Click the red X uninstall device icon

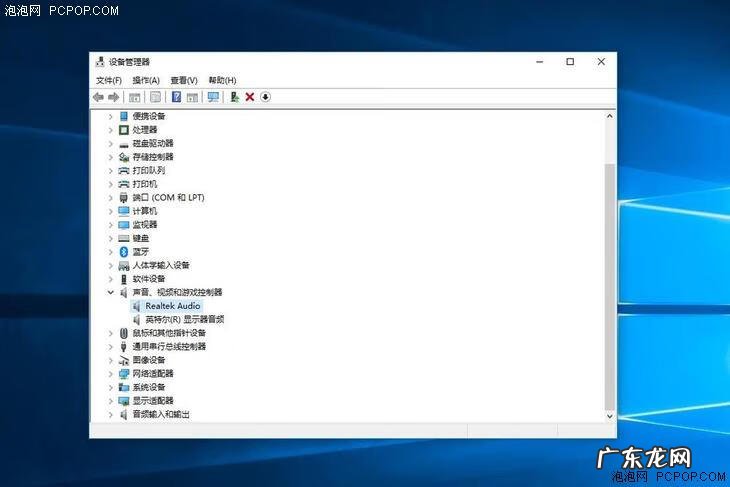pyautogui.click(x=250, y=97)
